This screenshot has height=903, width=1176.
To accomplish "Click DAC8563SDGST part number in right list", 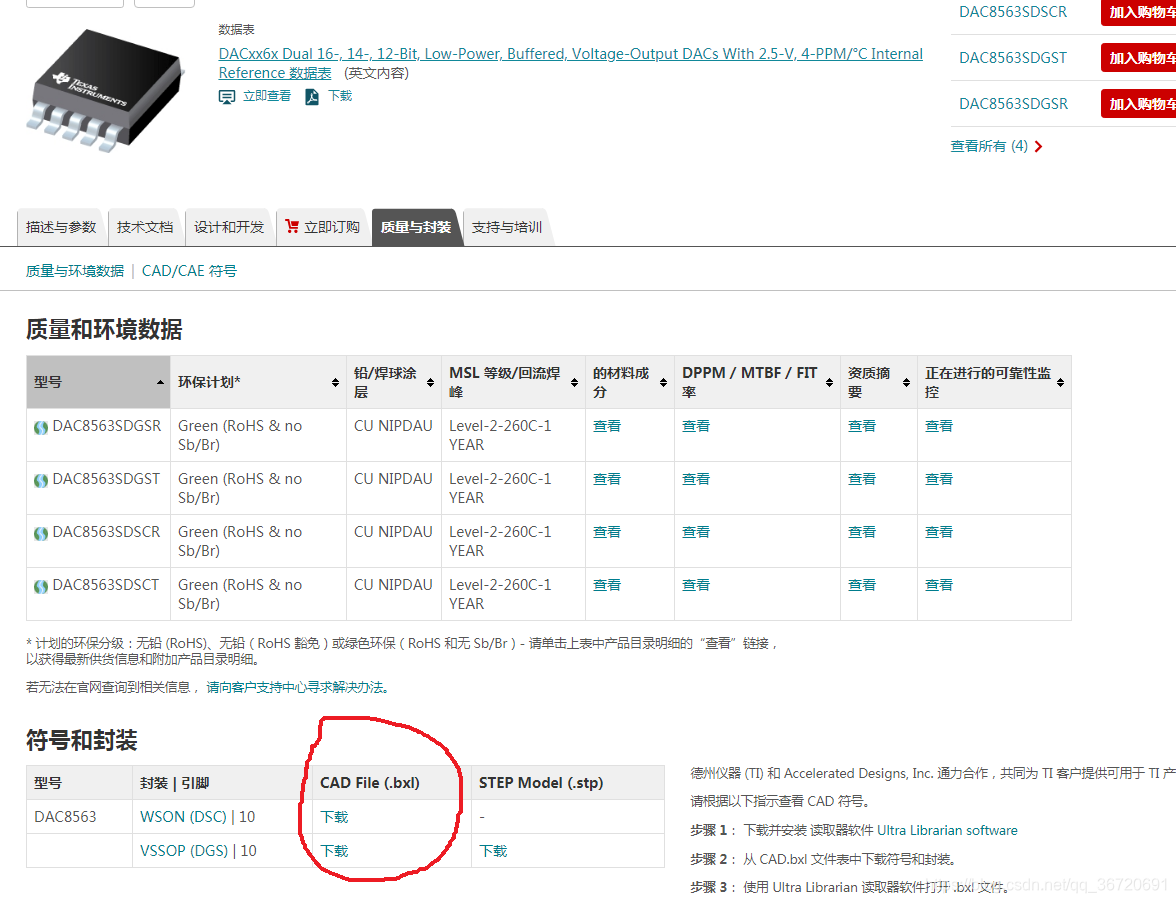I will [x=1012, y=58].
